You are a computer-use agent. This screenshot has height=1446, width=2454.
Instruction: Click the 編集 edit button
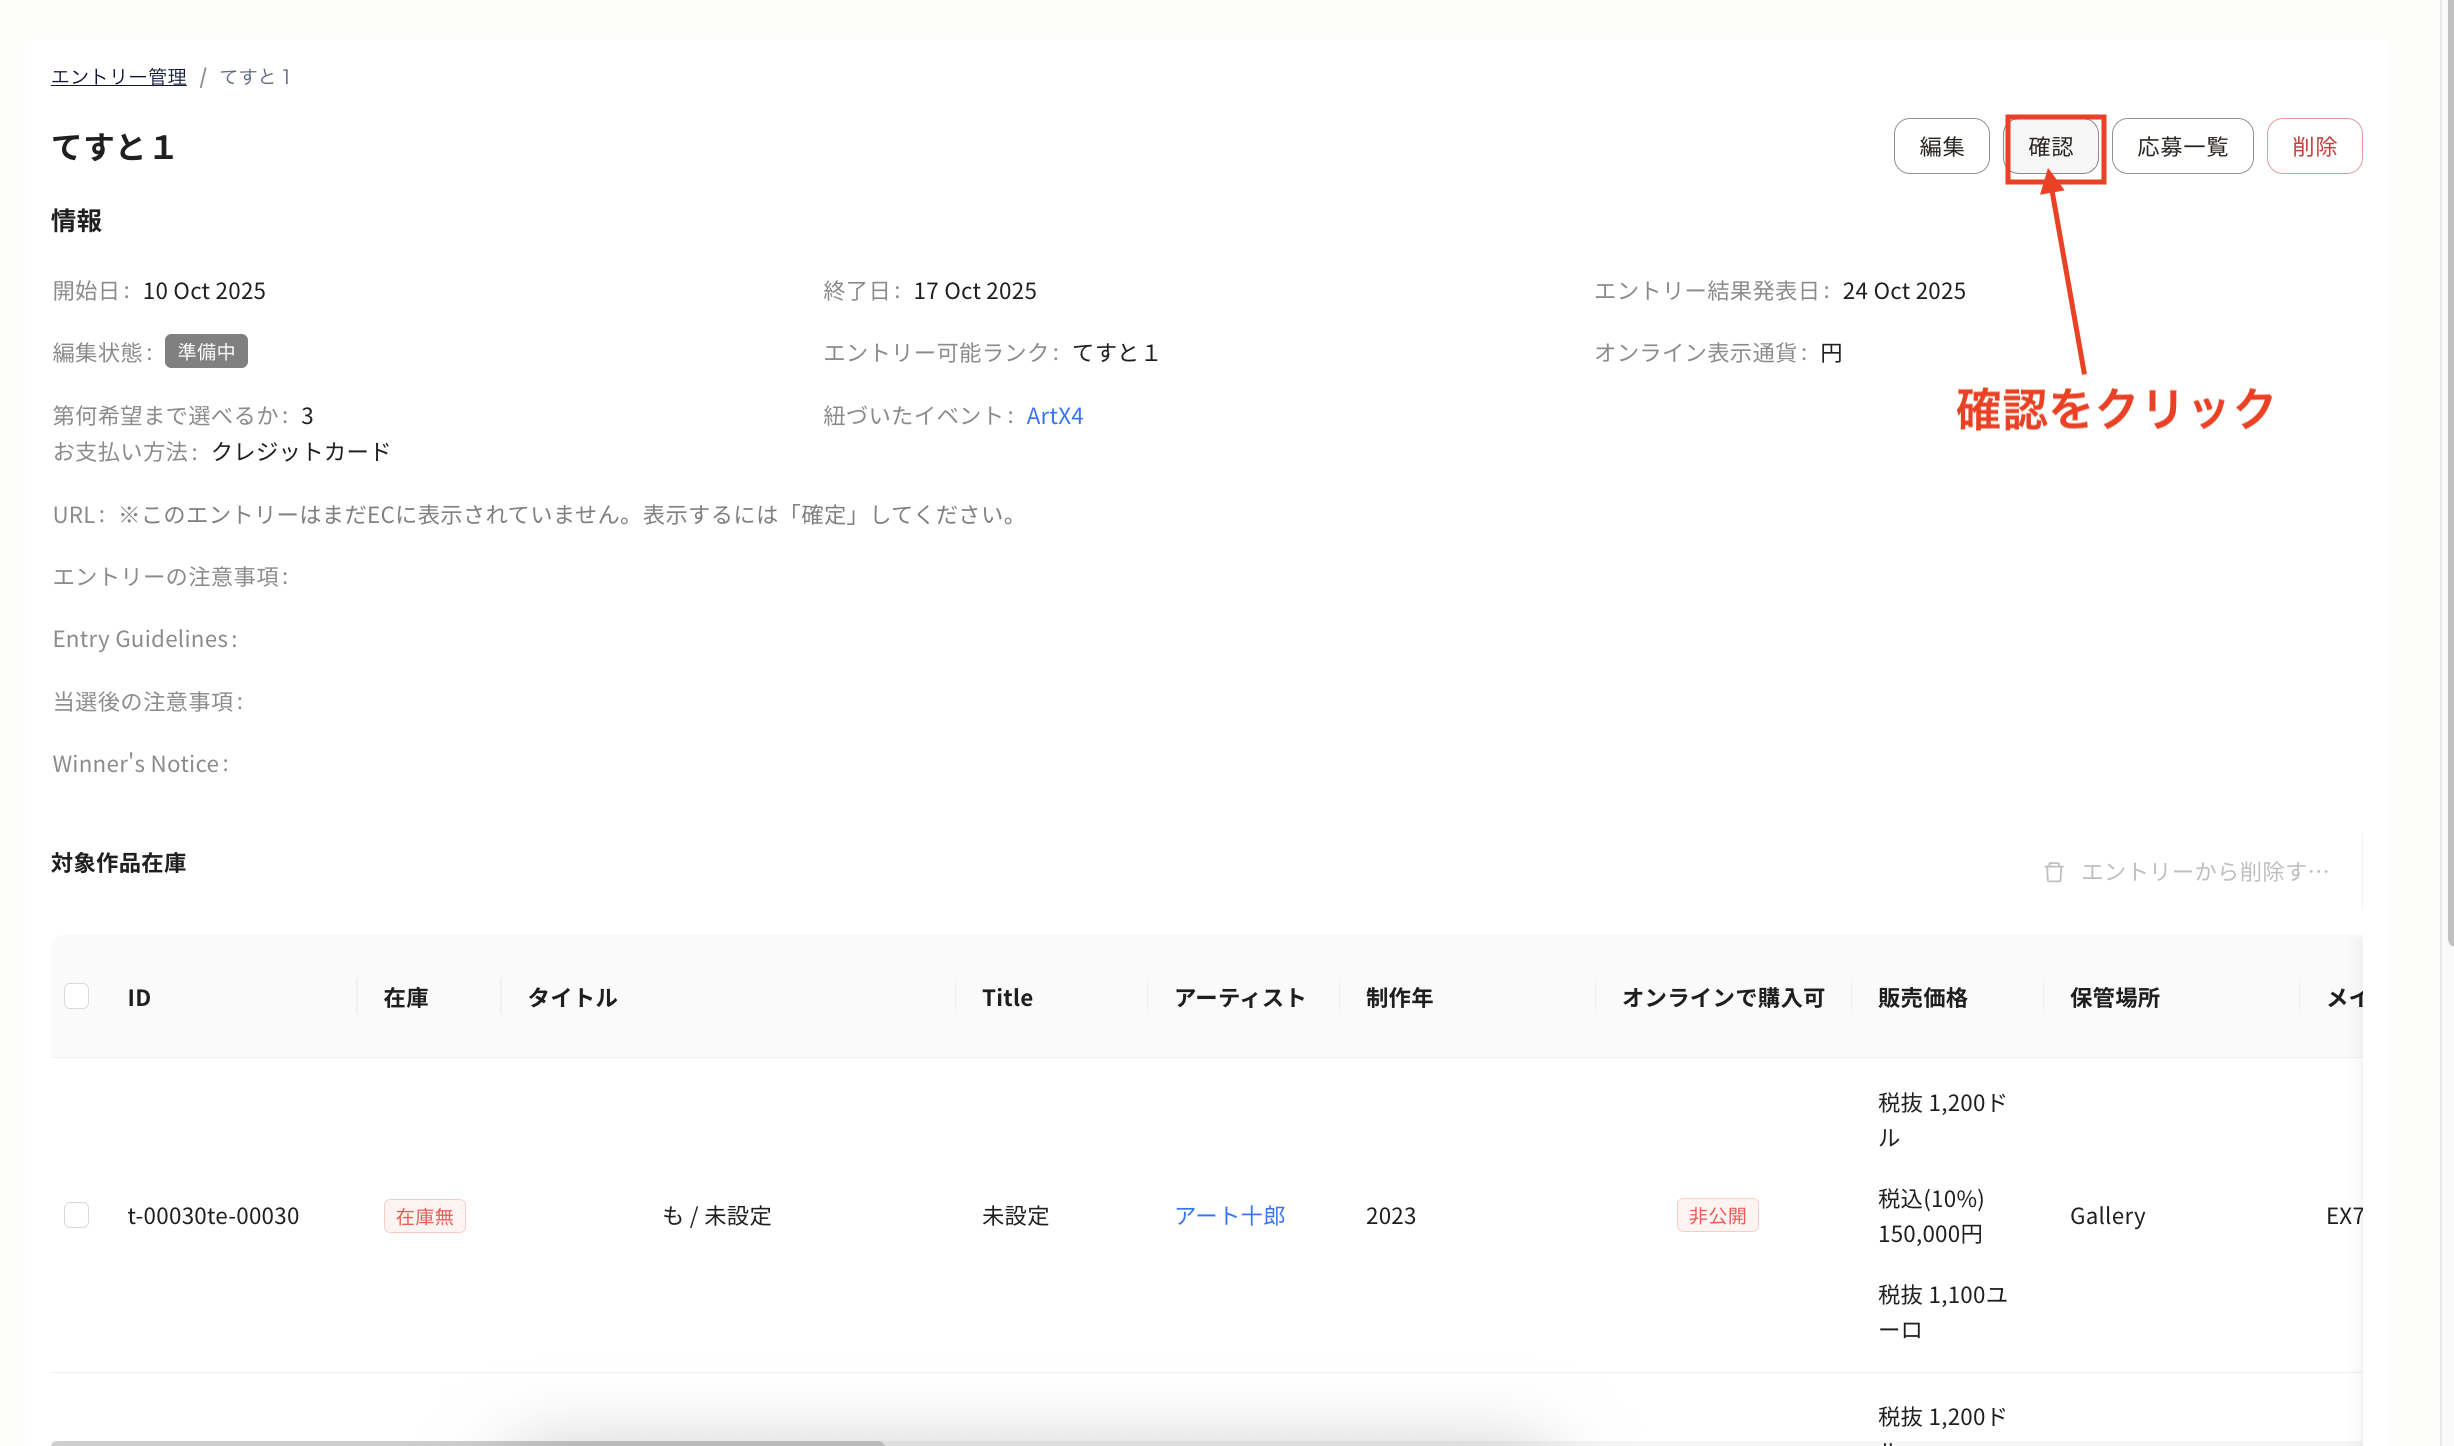point(1940,146)
